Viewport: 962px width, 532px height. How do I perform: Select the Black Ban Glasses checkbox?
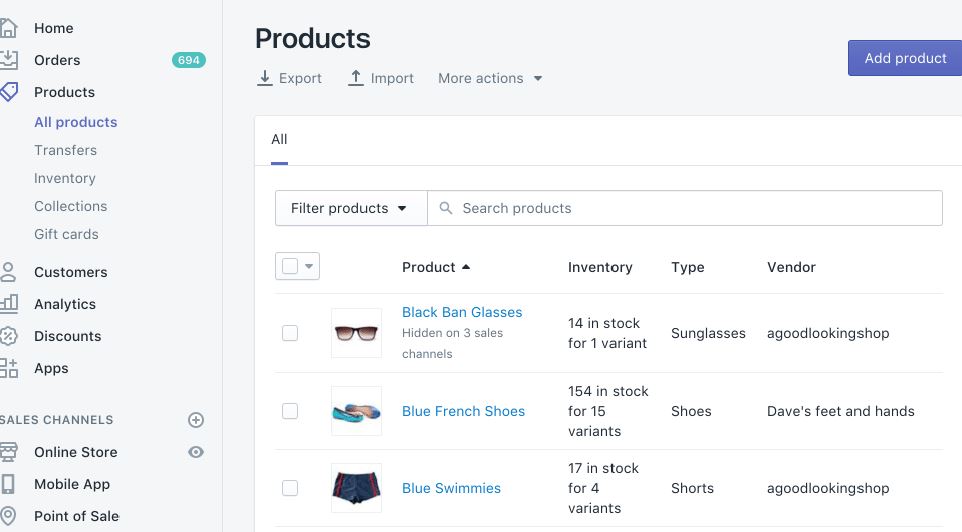(290, 333)
